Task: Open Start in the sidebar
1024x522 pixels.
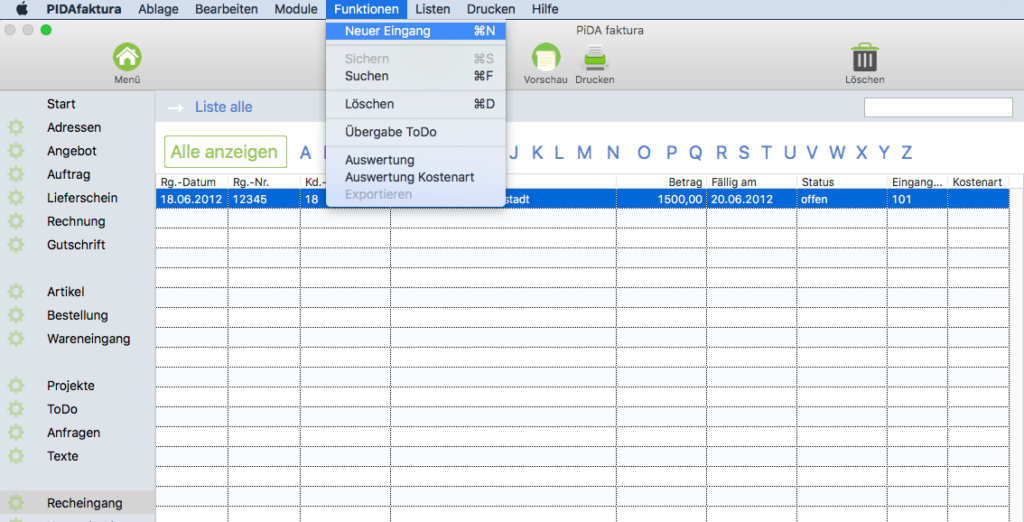Action: [x=61, y=104]
